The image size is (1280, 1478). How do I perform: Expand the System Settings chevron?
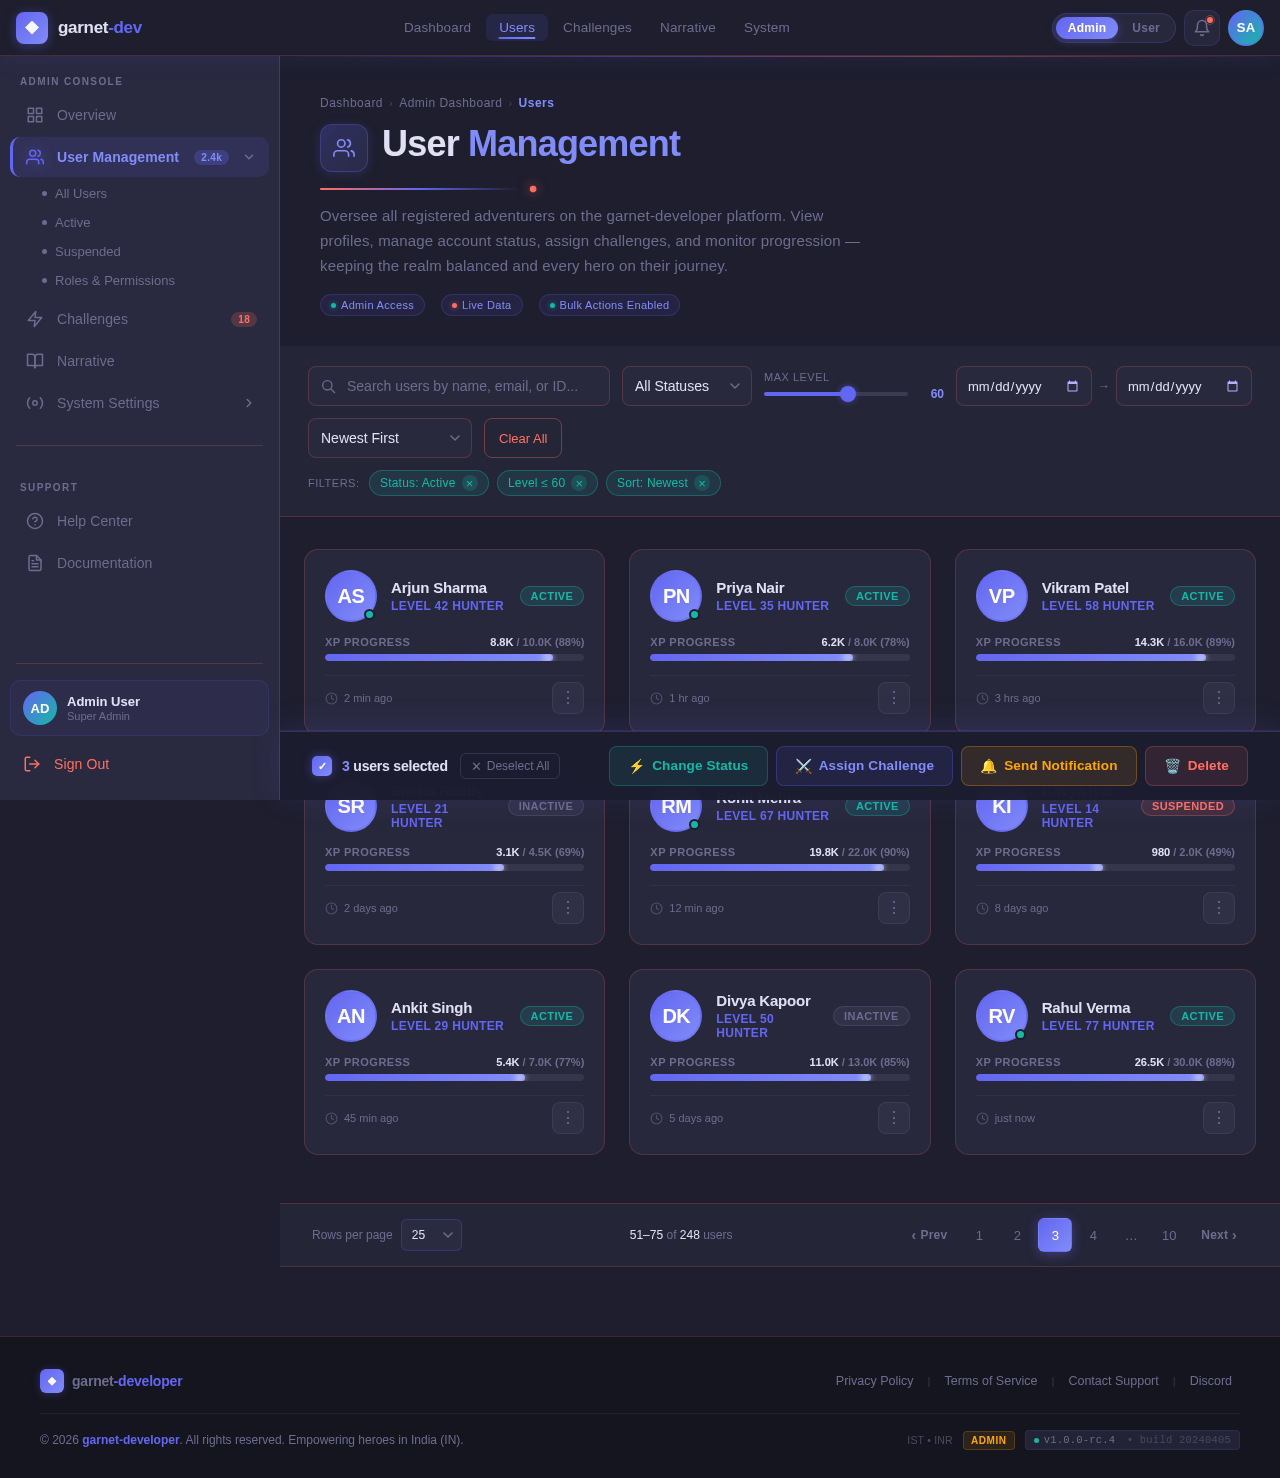(x=249, y=403)
